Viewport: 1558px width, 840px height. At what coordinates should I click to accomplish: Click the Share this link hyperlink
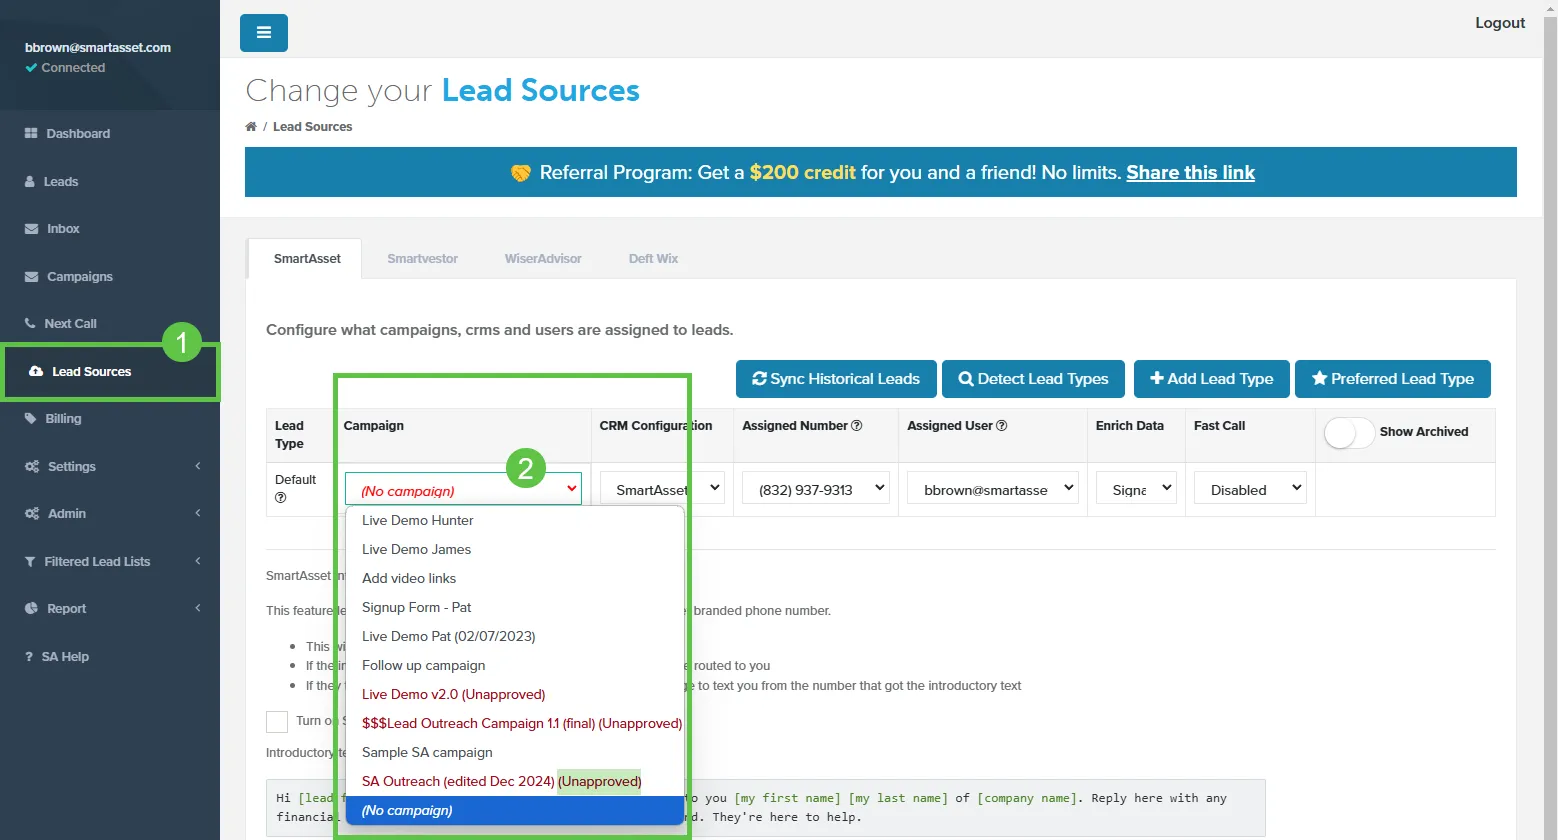(1190, 173)
